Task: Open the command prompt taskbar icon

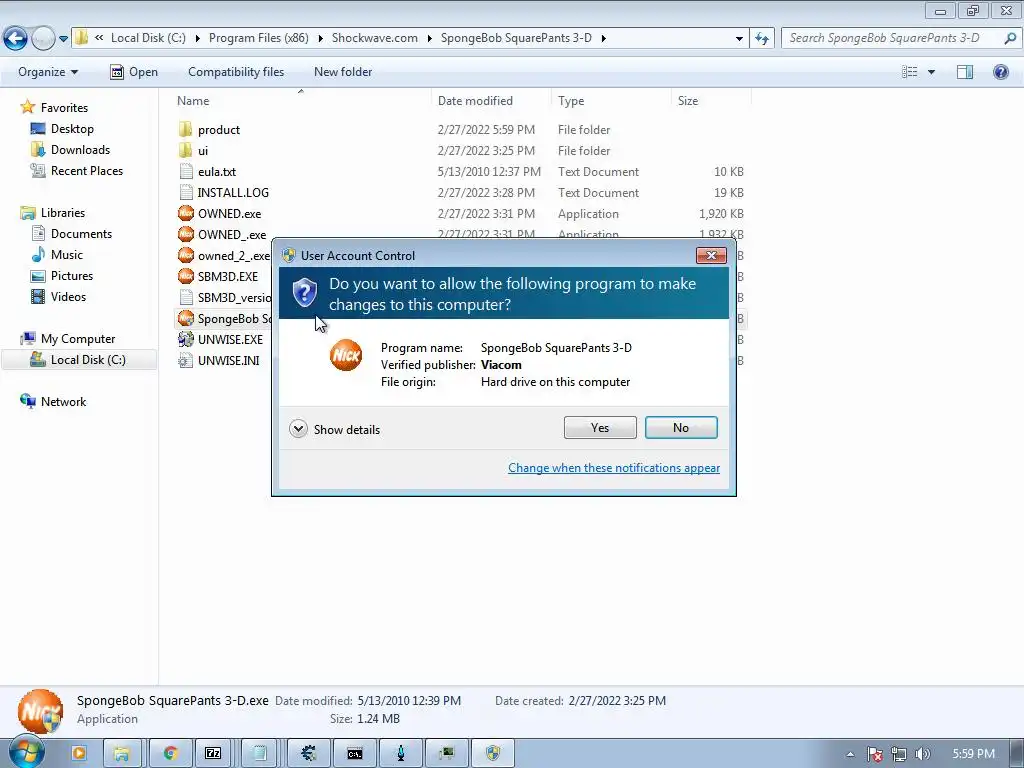Action: click(x=355, y=753)
